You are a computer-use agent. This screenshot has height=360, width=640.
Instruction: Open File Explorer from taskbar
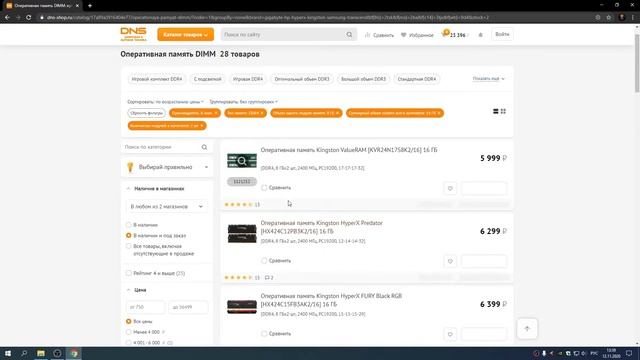point(41,353)
